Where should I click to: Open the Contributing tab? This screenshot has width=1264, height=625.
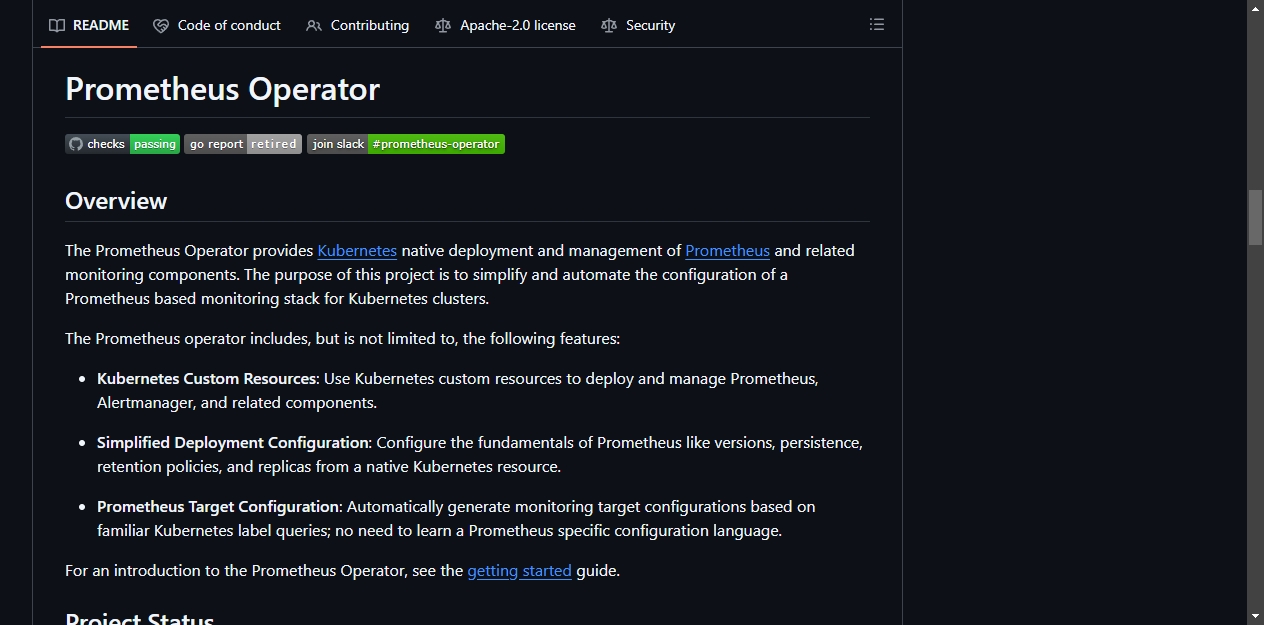pyautogui.click(x=358, y=25)
